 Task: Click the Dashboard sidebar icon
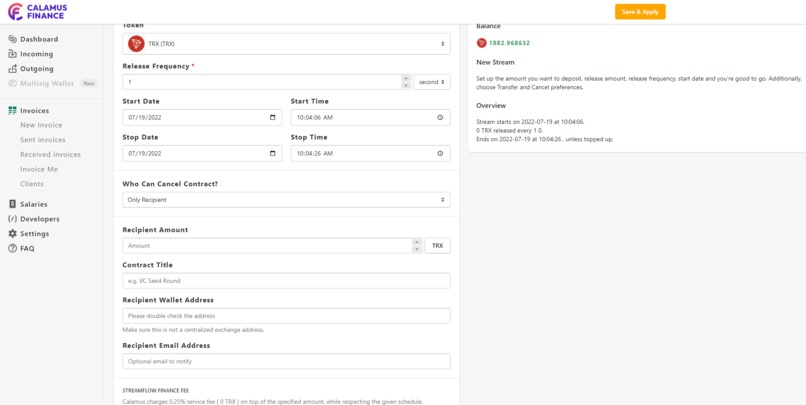(13, 39)
